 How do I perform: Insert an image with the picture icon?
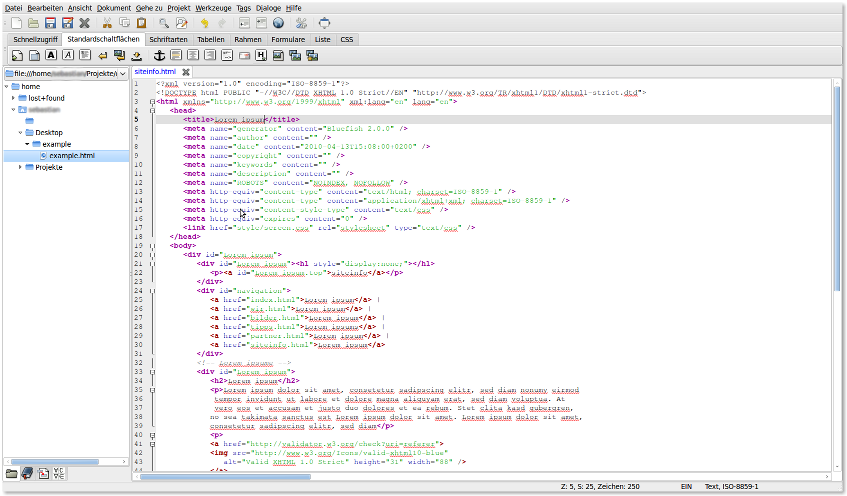(278, 55)
